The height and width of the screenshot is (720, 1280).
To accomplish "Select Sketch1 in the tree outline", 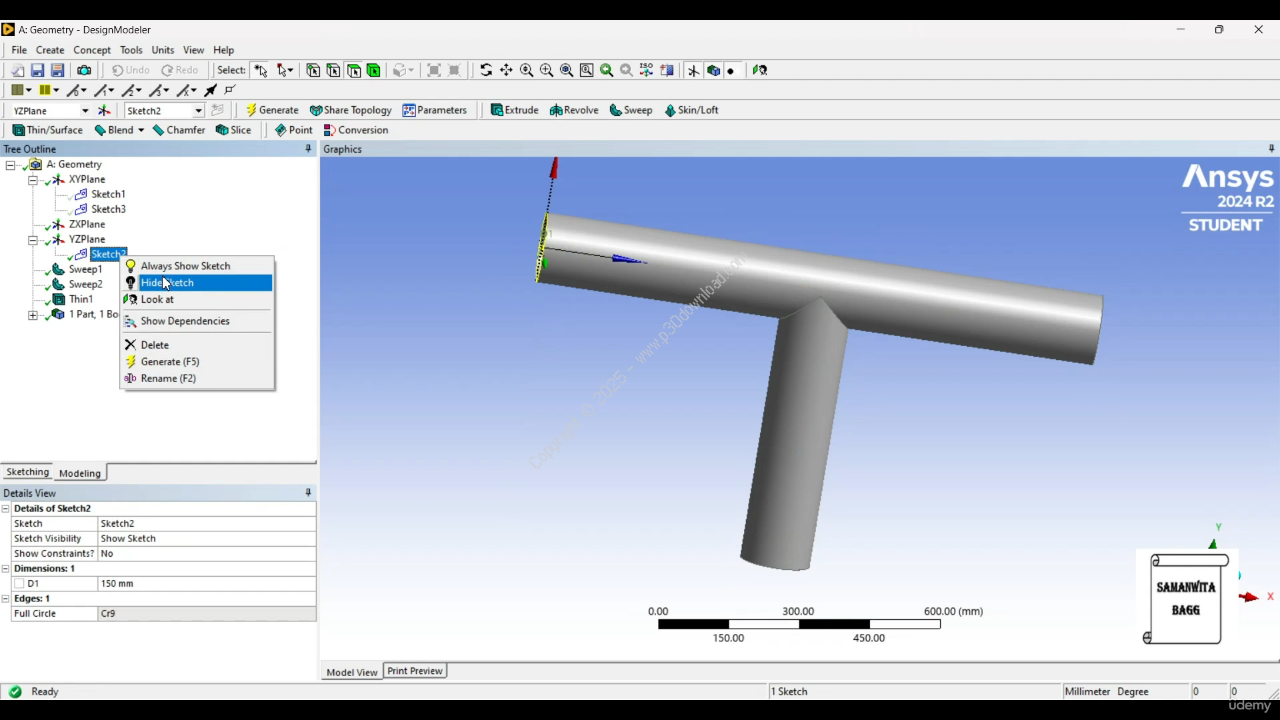I will [x=108, y=194].
